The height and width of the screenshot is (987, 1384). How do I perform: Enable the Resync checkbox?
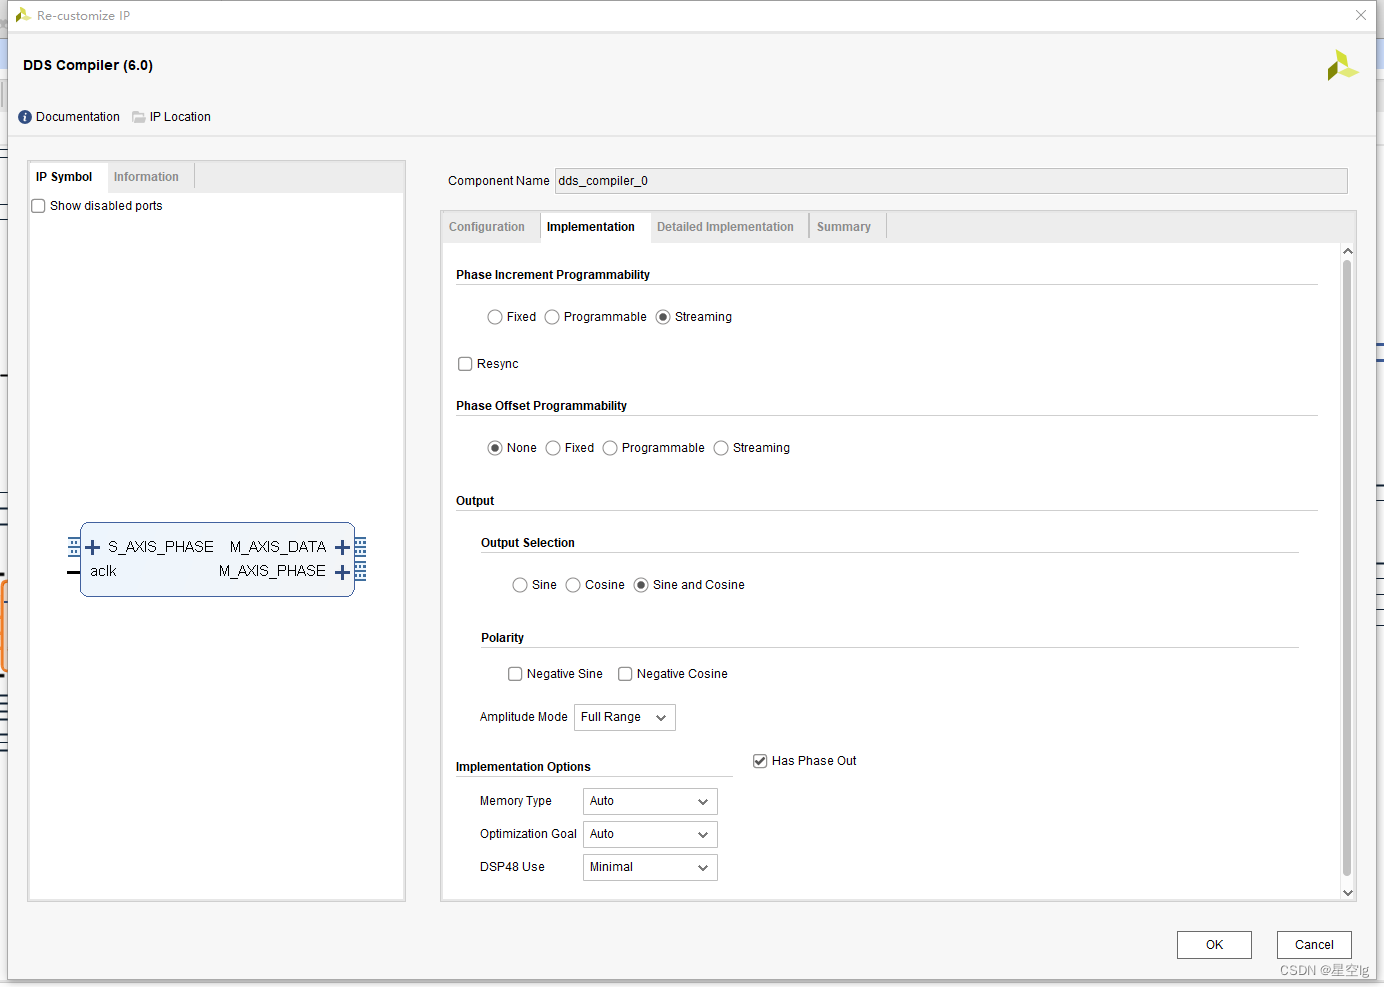(x=465, y=364)
